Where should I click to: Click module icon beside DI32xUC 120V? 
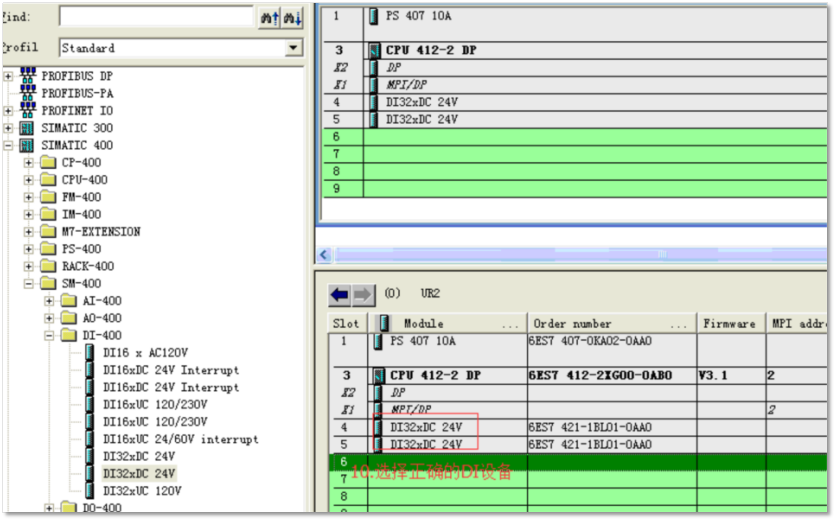90,491
